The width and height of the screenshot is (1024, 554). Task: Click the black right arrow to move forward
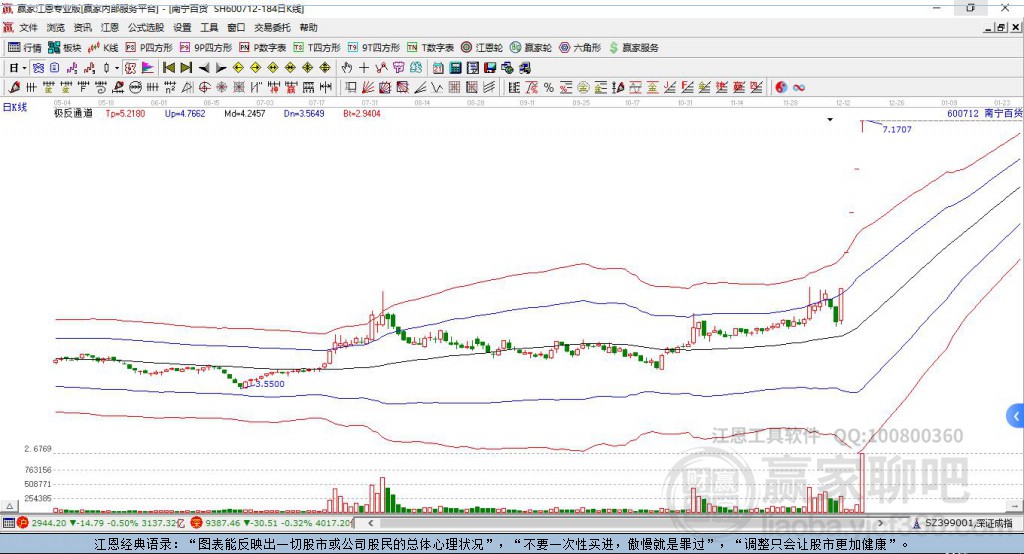(x=221, y=68)
